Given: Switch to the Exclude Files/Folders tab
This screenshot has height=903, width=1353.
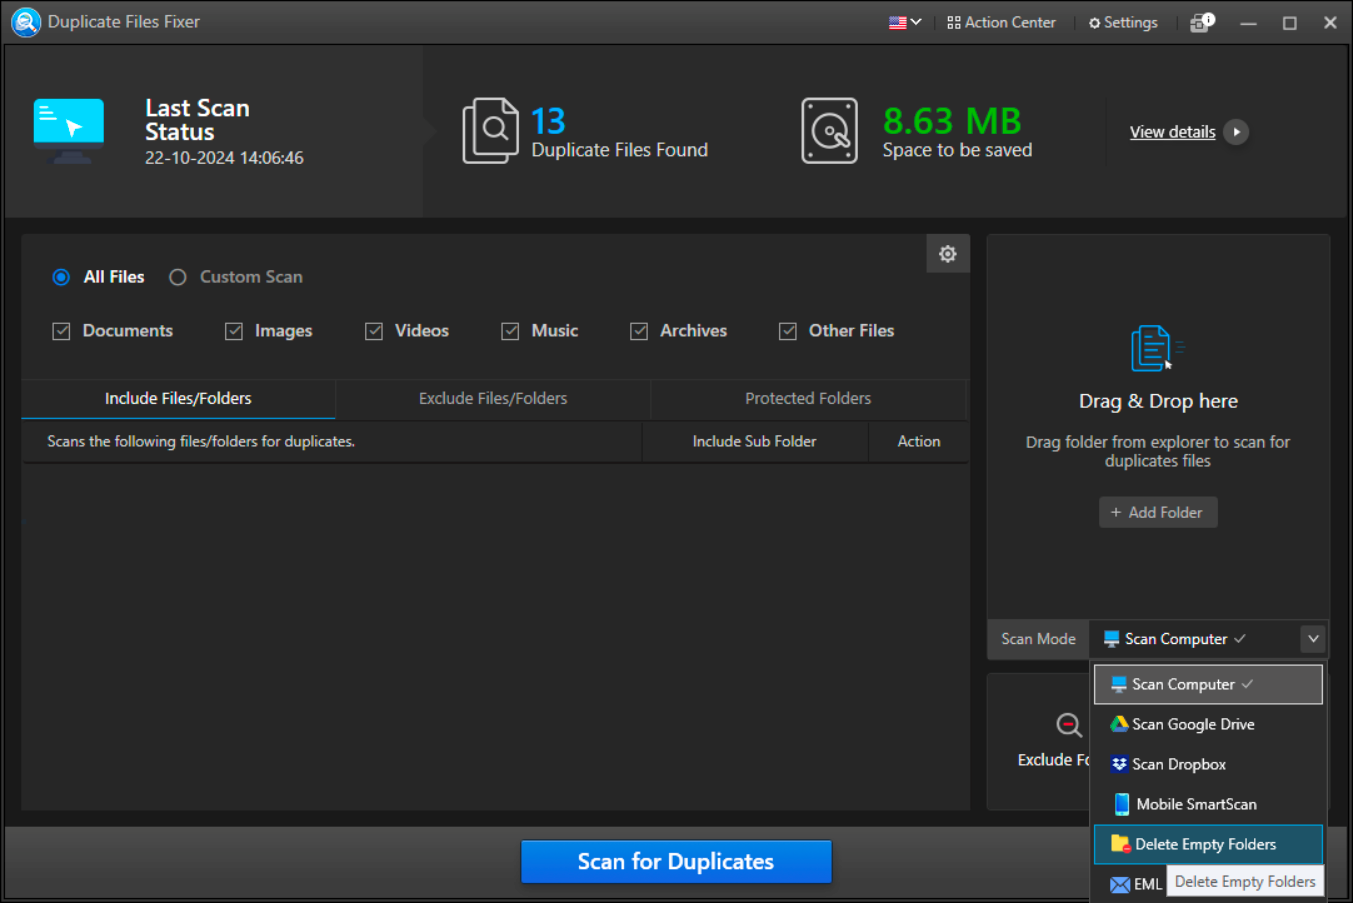Looking at the screenshot, I should [x=492, y=398].
